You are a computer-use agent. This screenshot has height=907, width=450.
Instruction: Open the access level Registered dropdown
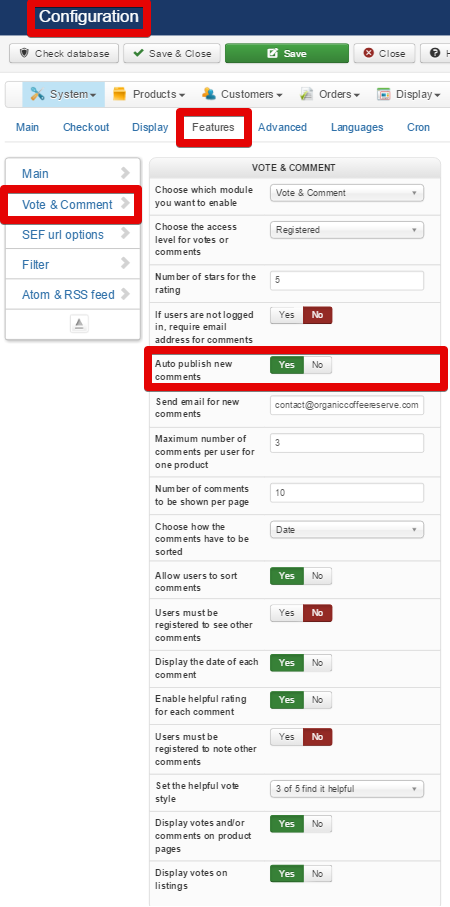pos(347,230)
